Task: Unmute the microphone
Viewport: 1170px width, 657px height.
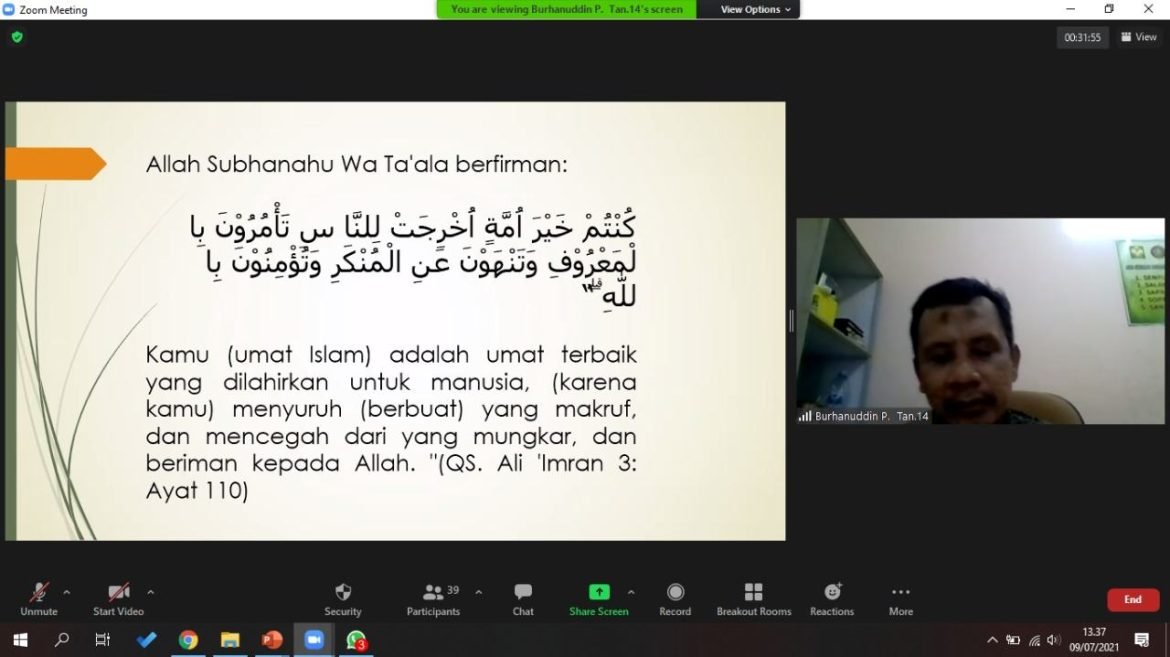Action: tap(39, 598)
